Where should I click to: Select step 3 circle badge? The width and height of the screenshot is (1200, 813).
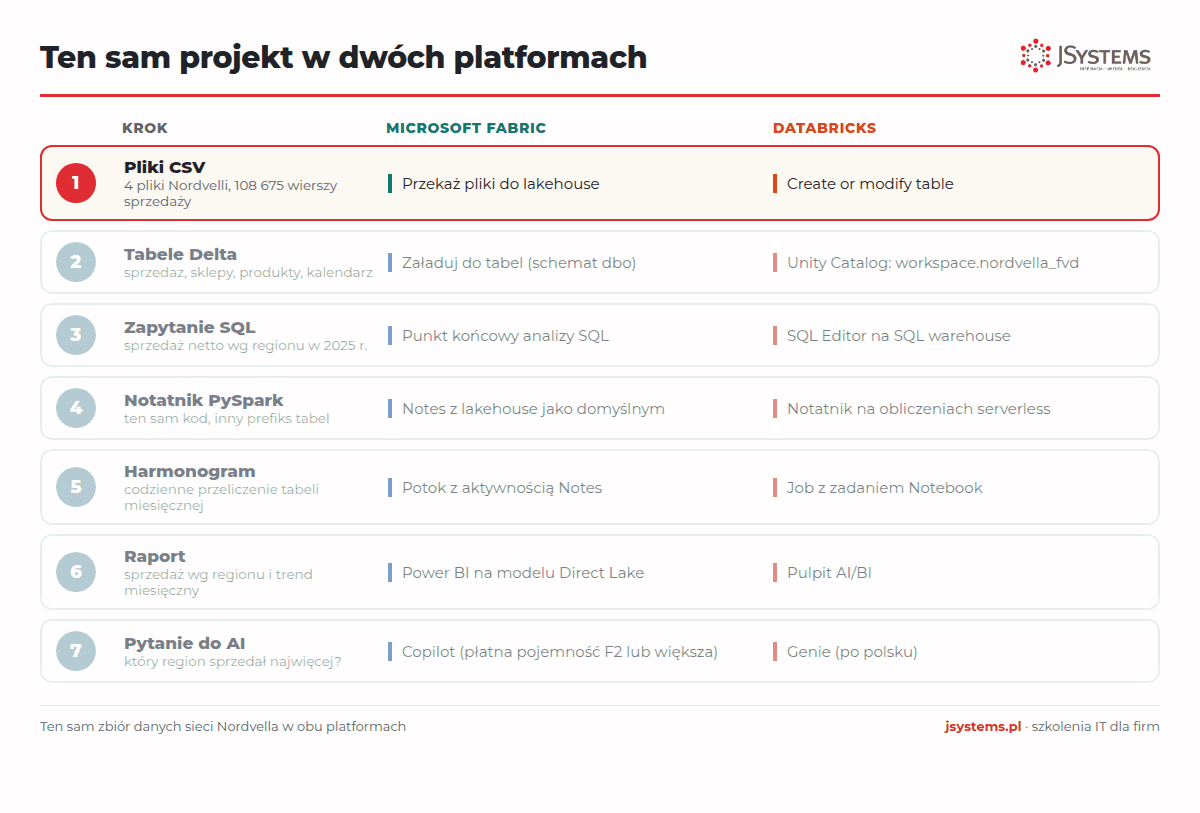[x=76, y=335]
